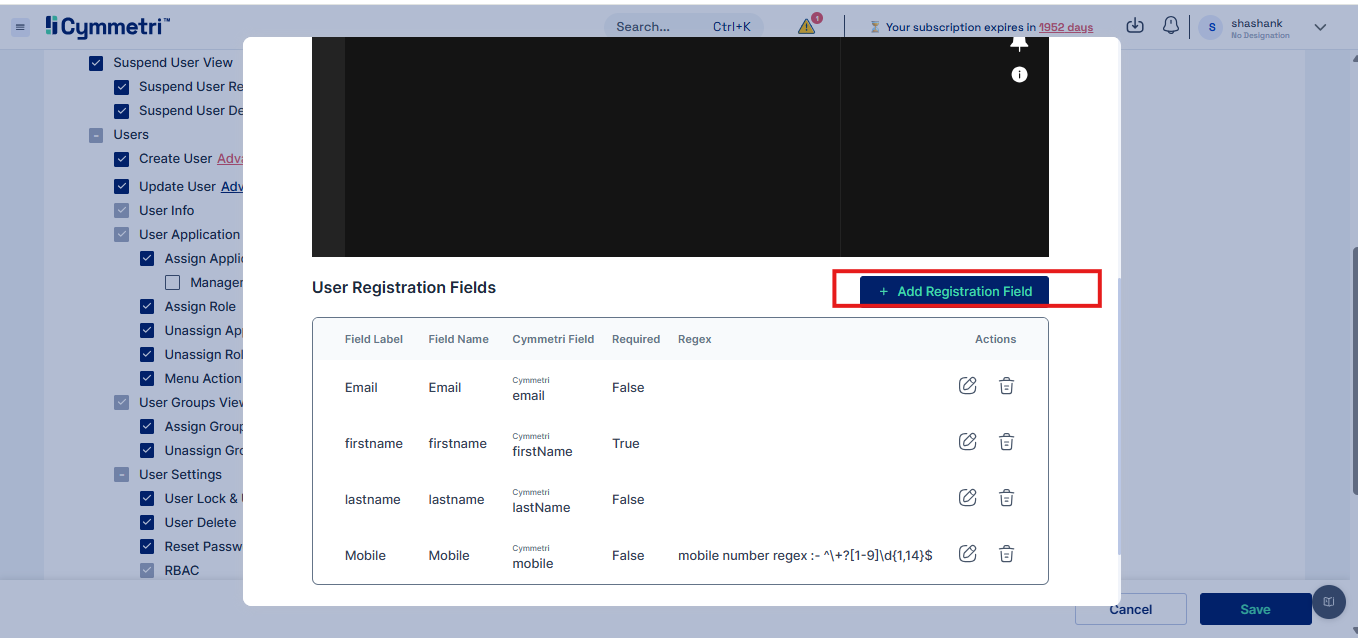Viewport: 1358px width, 638px height.
Task: Click the Field Label column header
Action: [x=374, y=339]
